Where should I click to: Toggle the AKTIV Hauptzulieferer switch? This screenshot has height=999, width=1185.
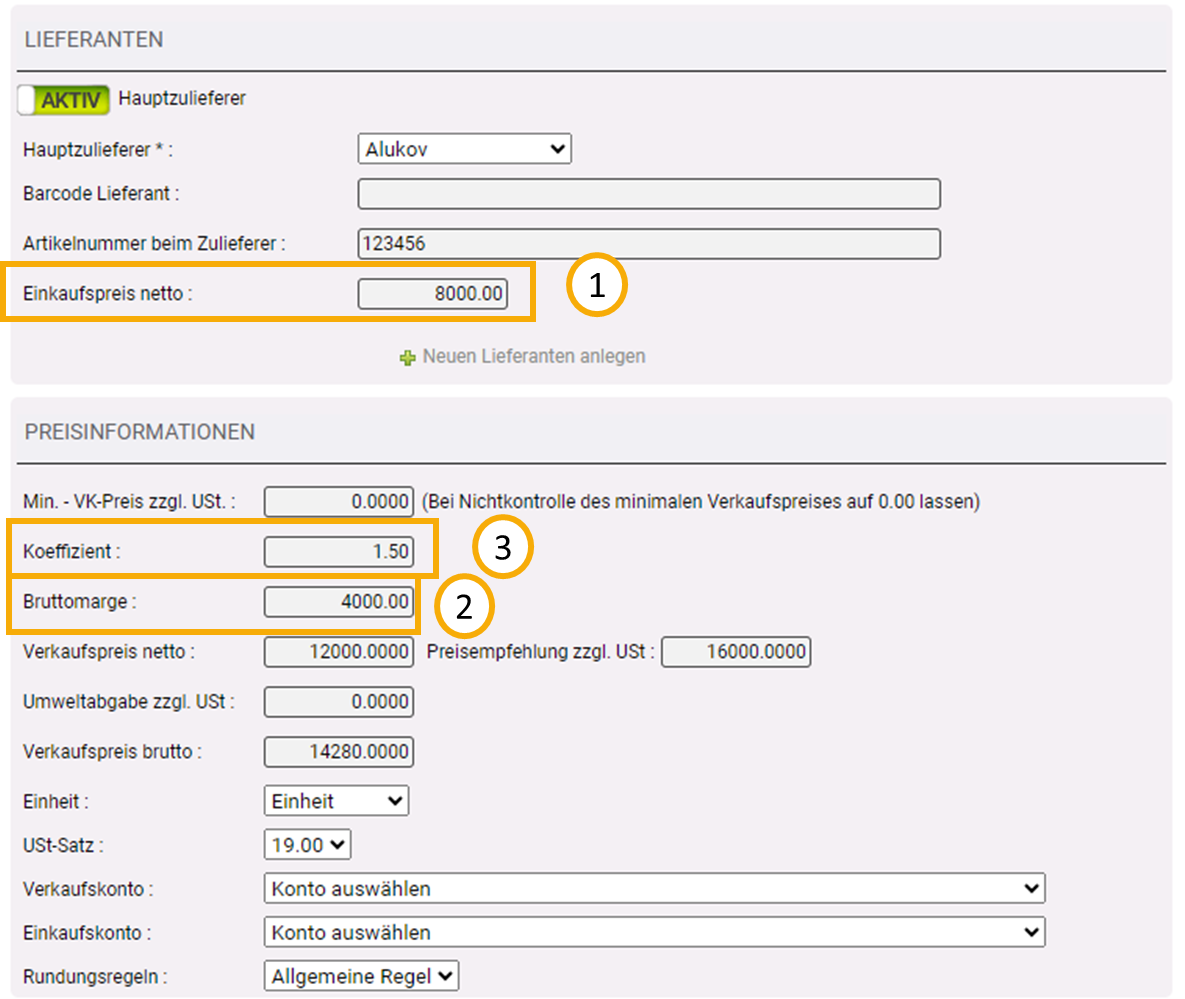coord(63,99)
